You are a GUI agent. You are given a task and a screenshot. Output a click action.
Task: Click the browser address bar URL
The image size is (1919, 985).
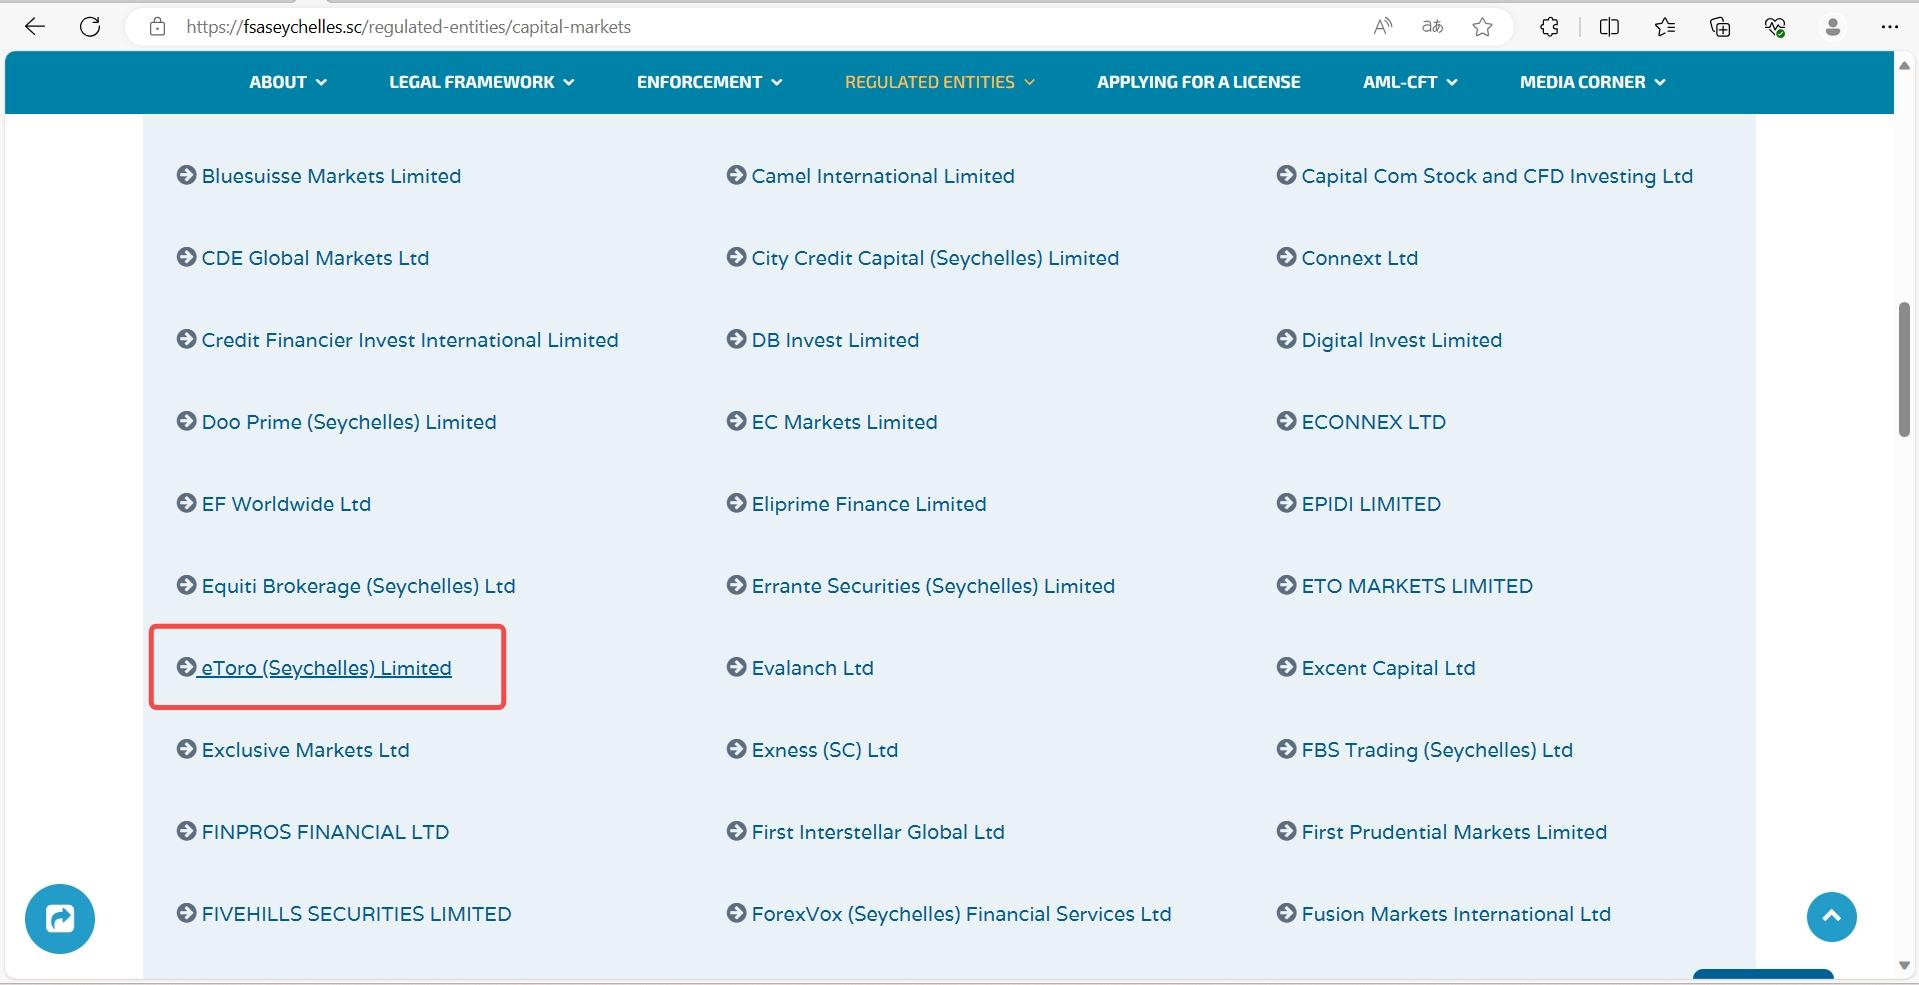pos(408,27)
